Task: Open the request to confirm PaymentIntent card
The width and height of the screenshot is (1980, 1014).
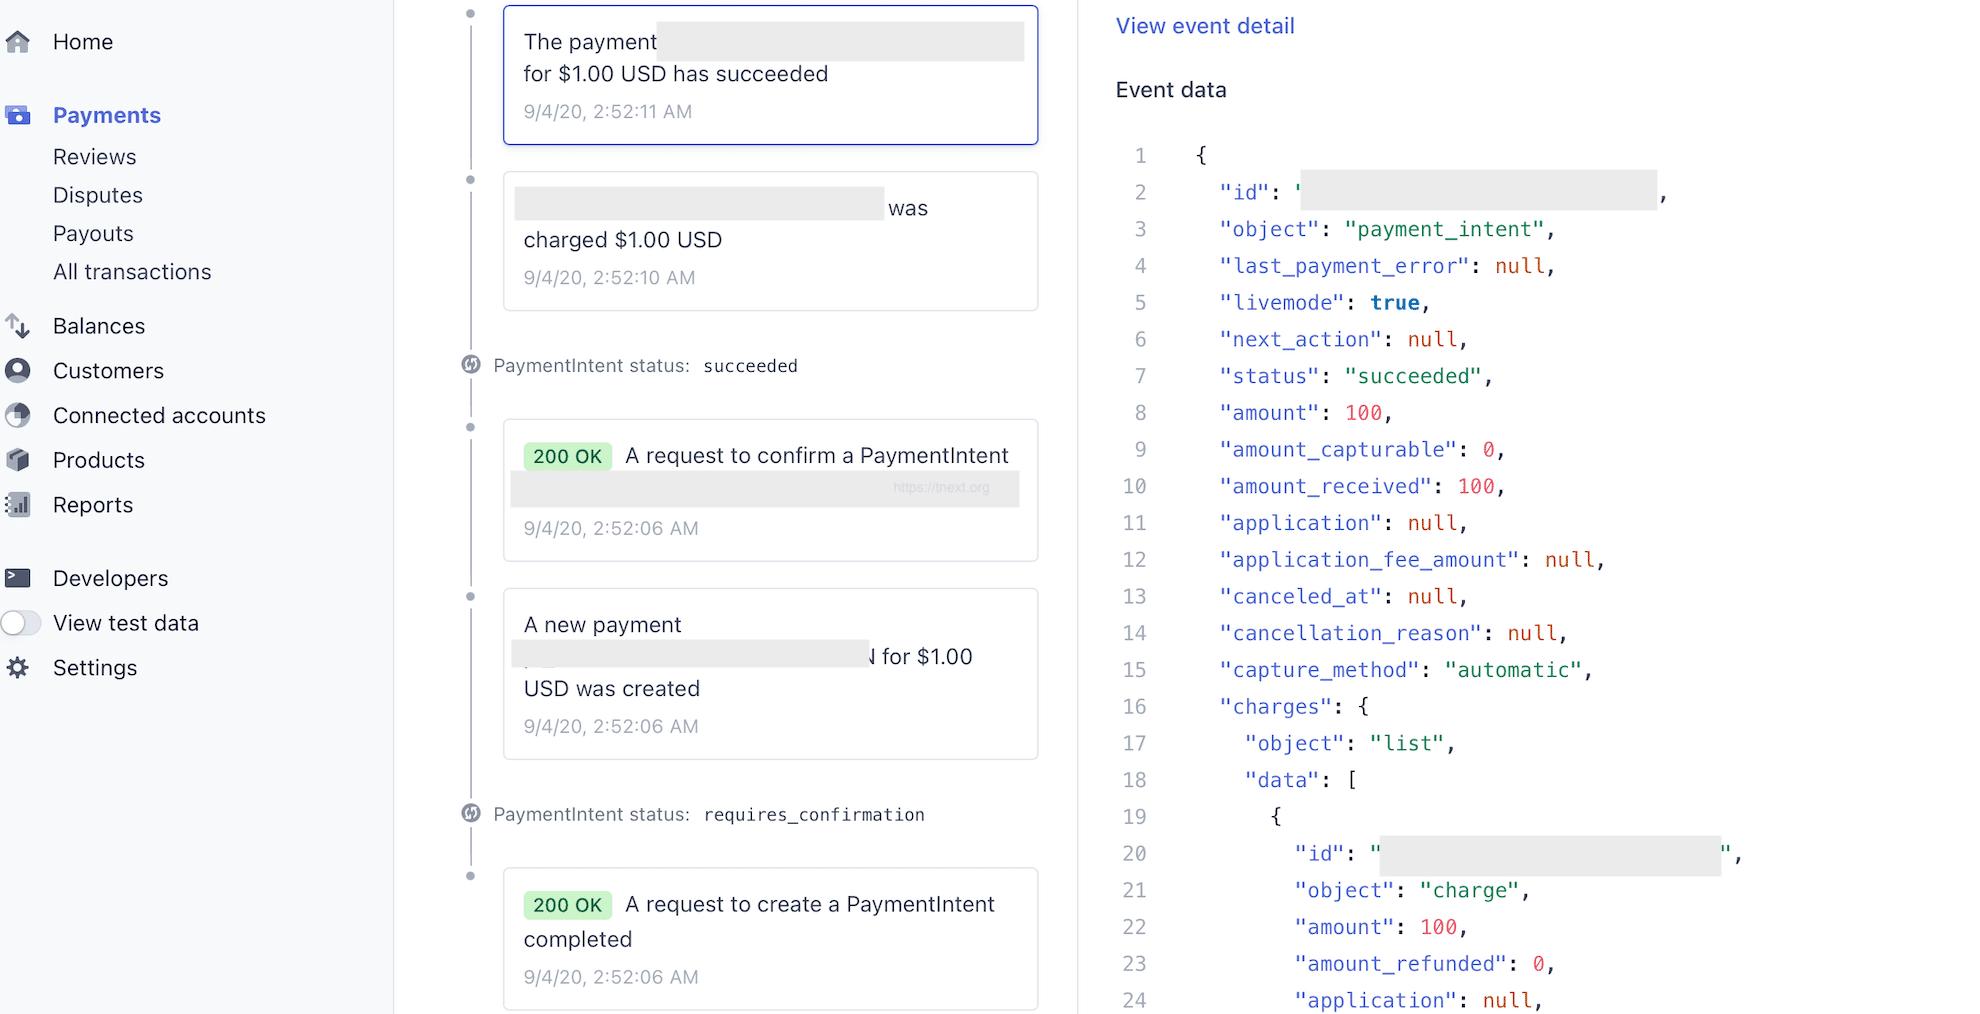Action: [770, 490]
